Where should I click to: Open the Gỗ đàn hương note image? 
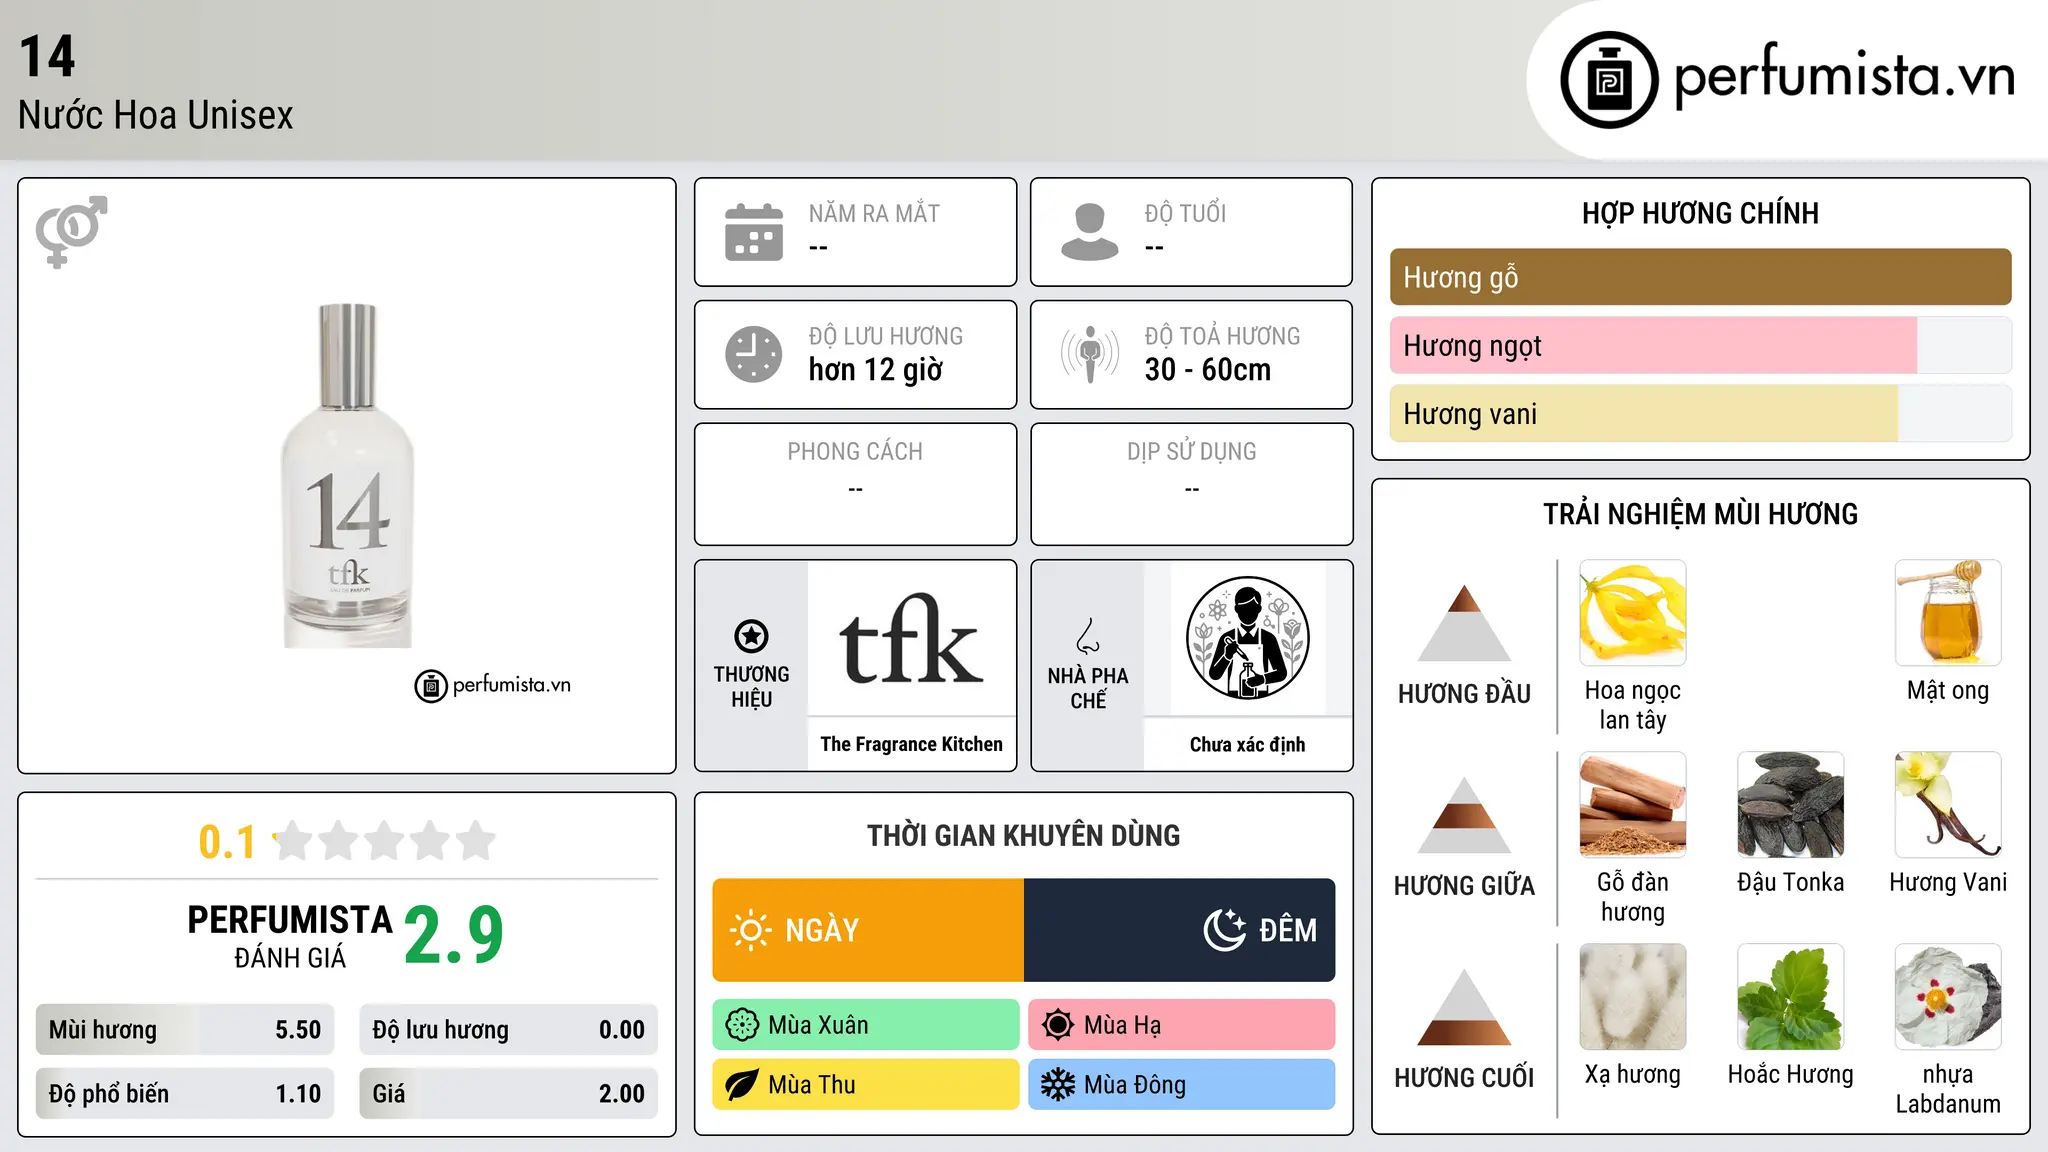(1633, 805)
